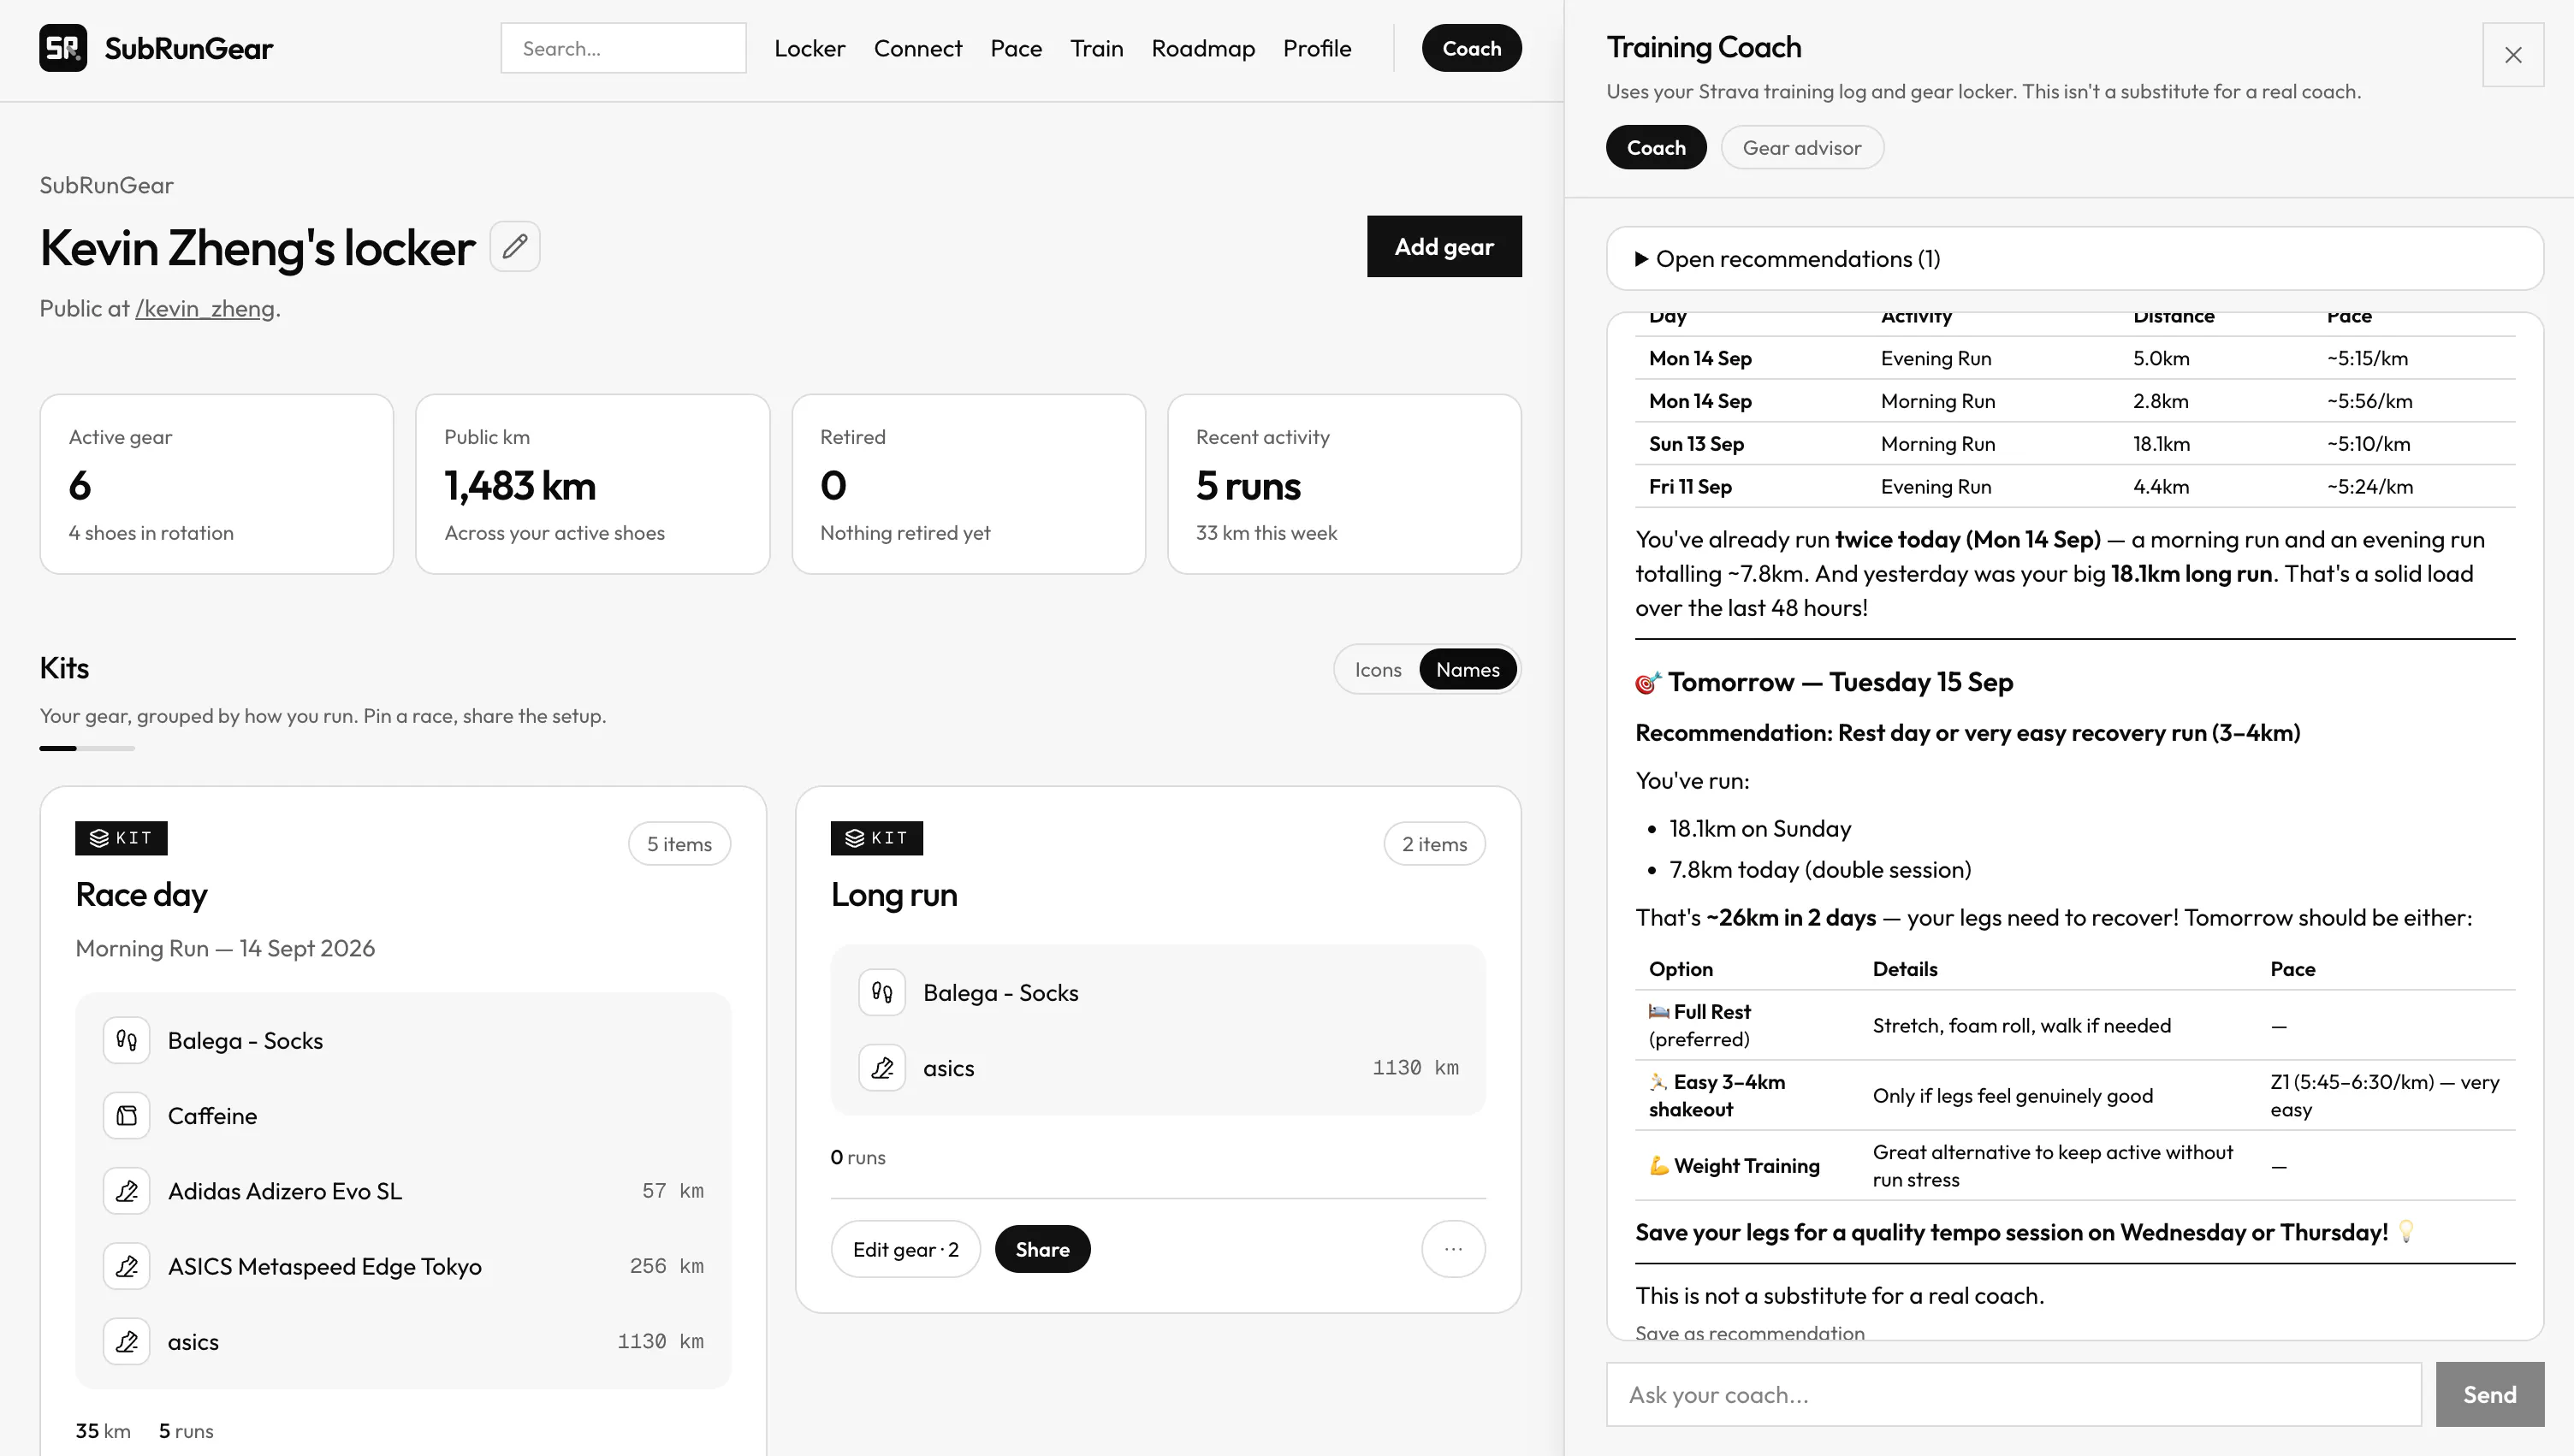Click the ~5:15/km pace cell

click(x=2367, y=358)
